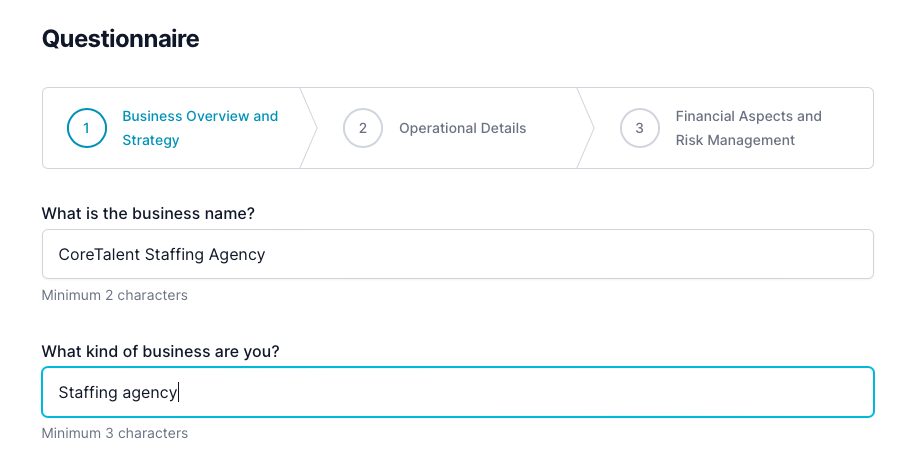
Task: Click the step 3 number circle
Action: 639,128
